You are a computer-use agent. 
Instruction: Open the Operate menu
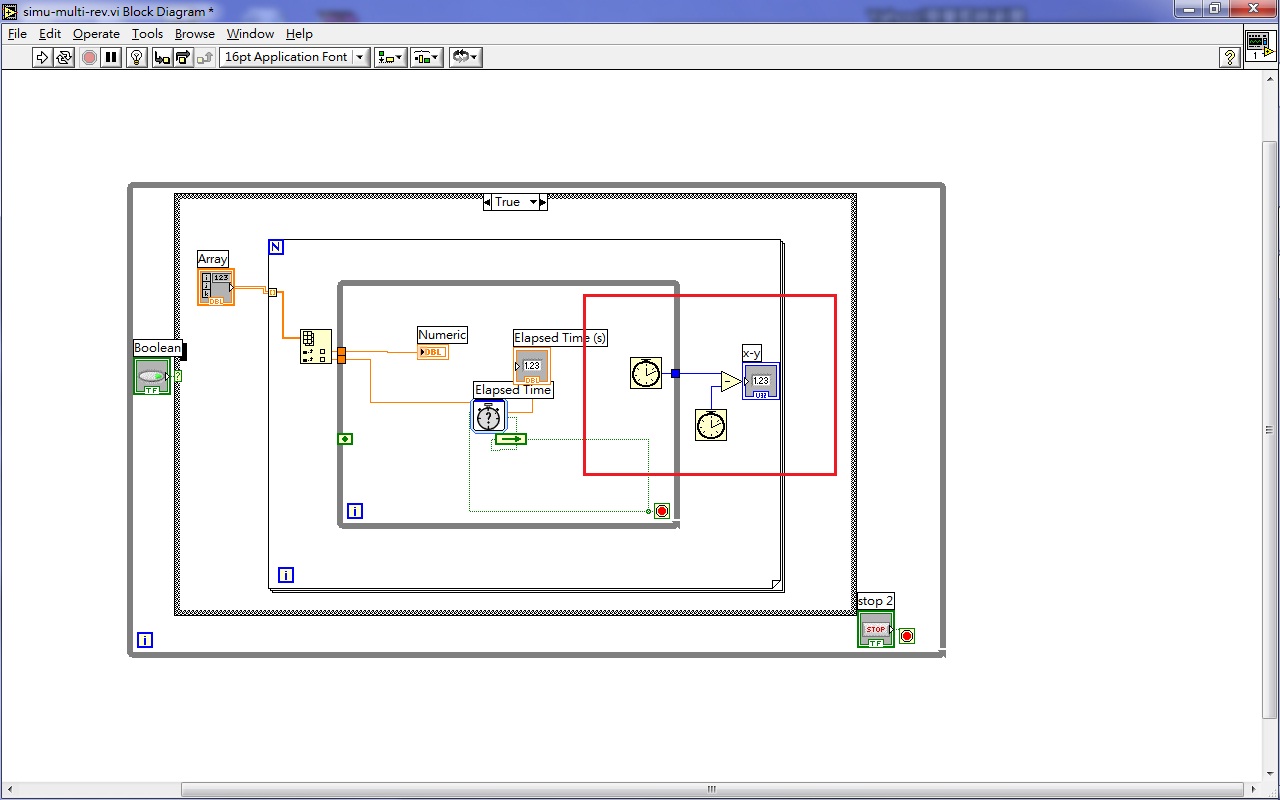click(x=96, y=33)
